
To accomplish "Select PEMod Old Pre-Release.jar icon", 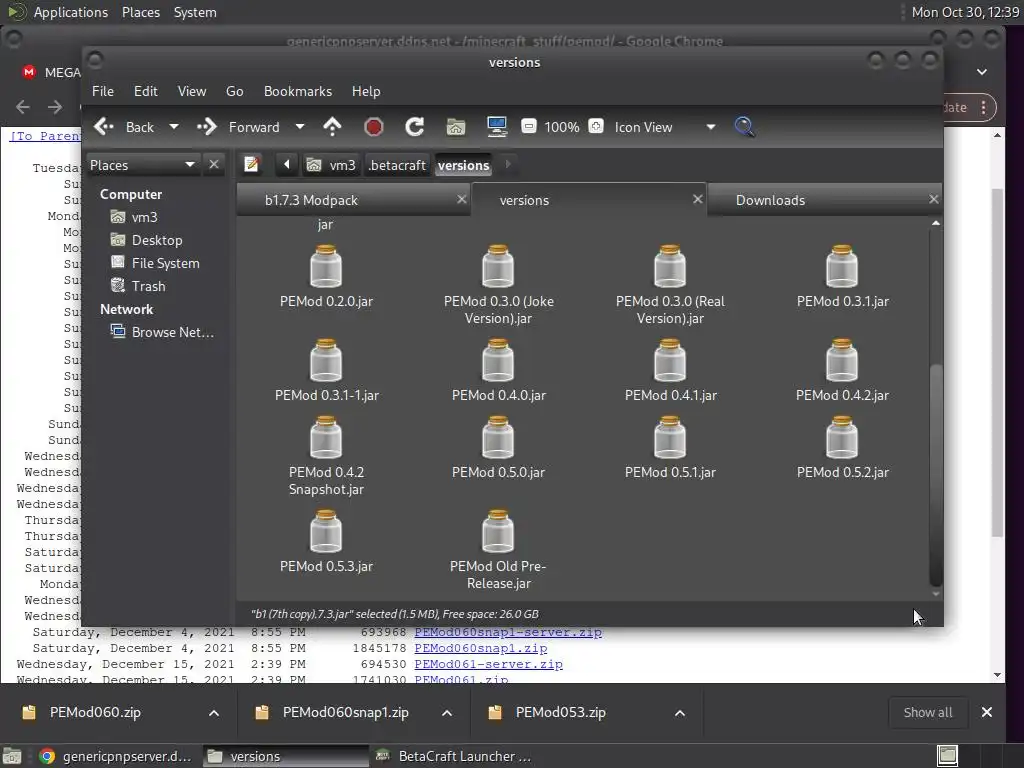I will click(498, 532).
